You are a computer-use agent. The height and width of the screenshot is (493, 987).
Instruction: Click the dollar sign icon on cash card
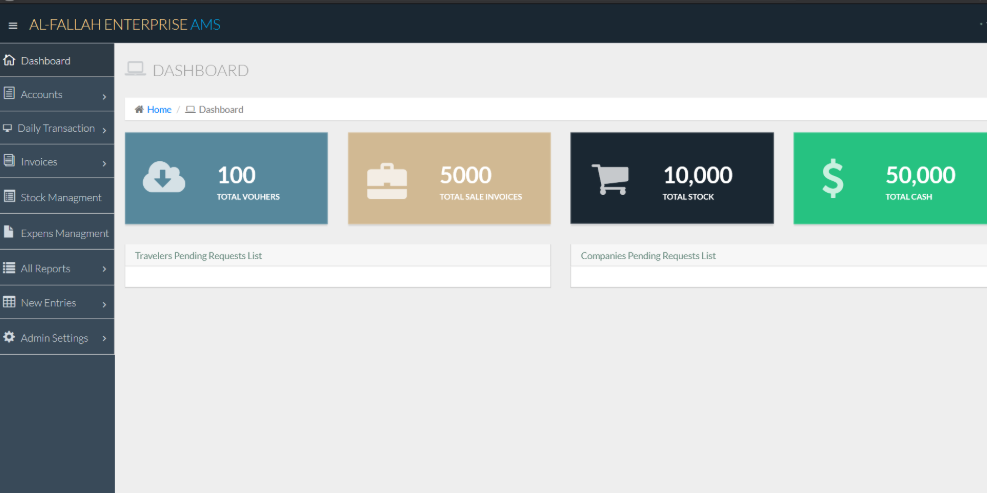(x=832, y=179)
